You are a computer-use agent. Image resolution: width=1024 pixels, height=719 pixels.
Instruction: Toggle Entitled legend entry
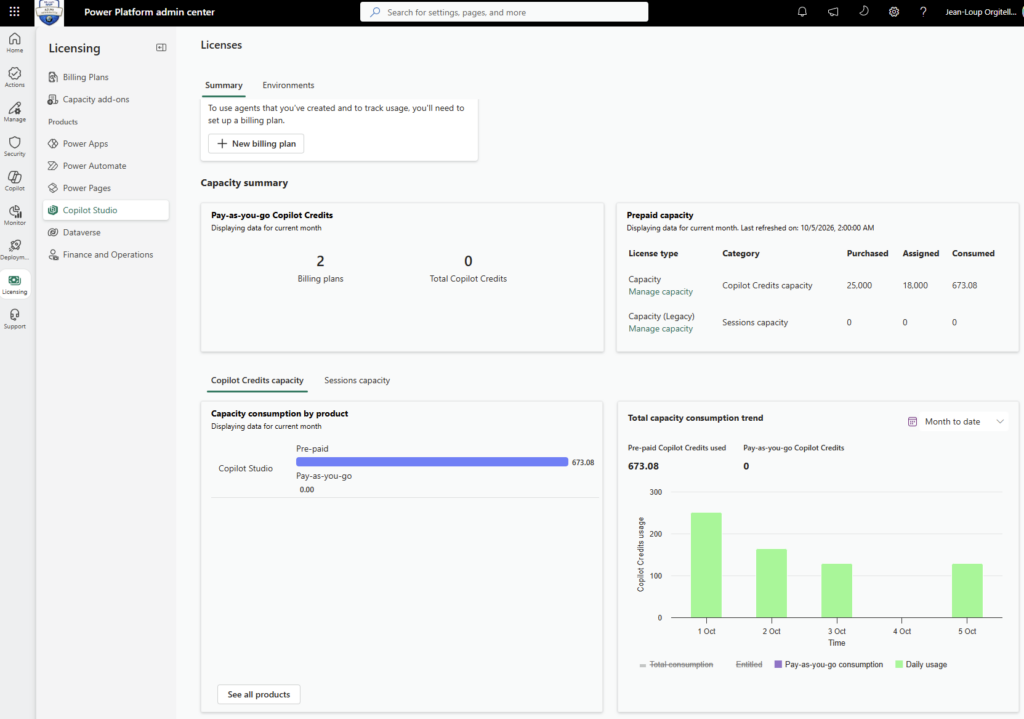pos(748,665)
